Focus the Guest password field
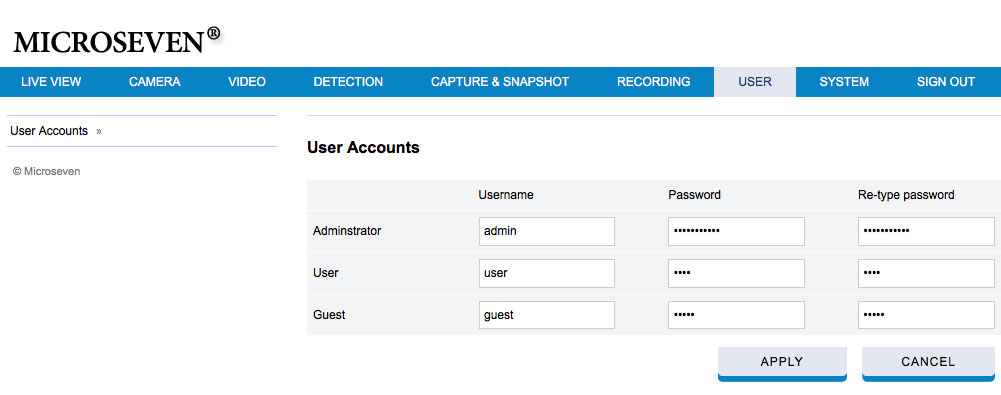 pos(736,315)
